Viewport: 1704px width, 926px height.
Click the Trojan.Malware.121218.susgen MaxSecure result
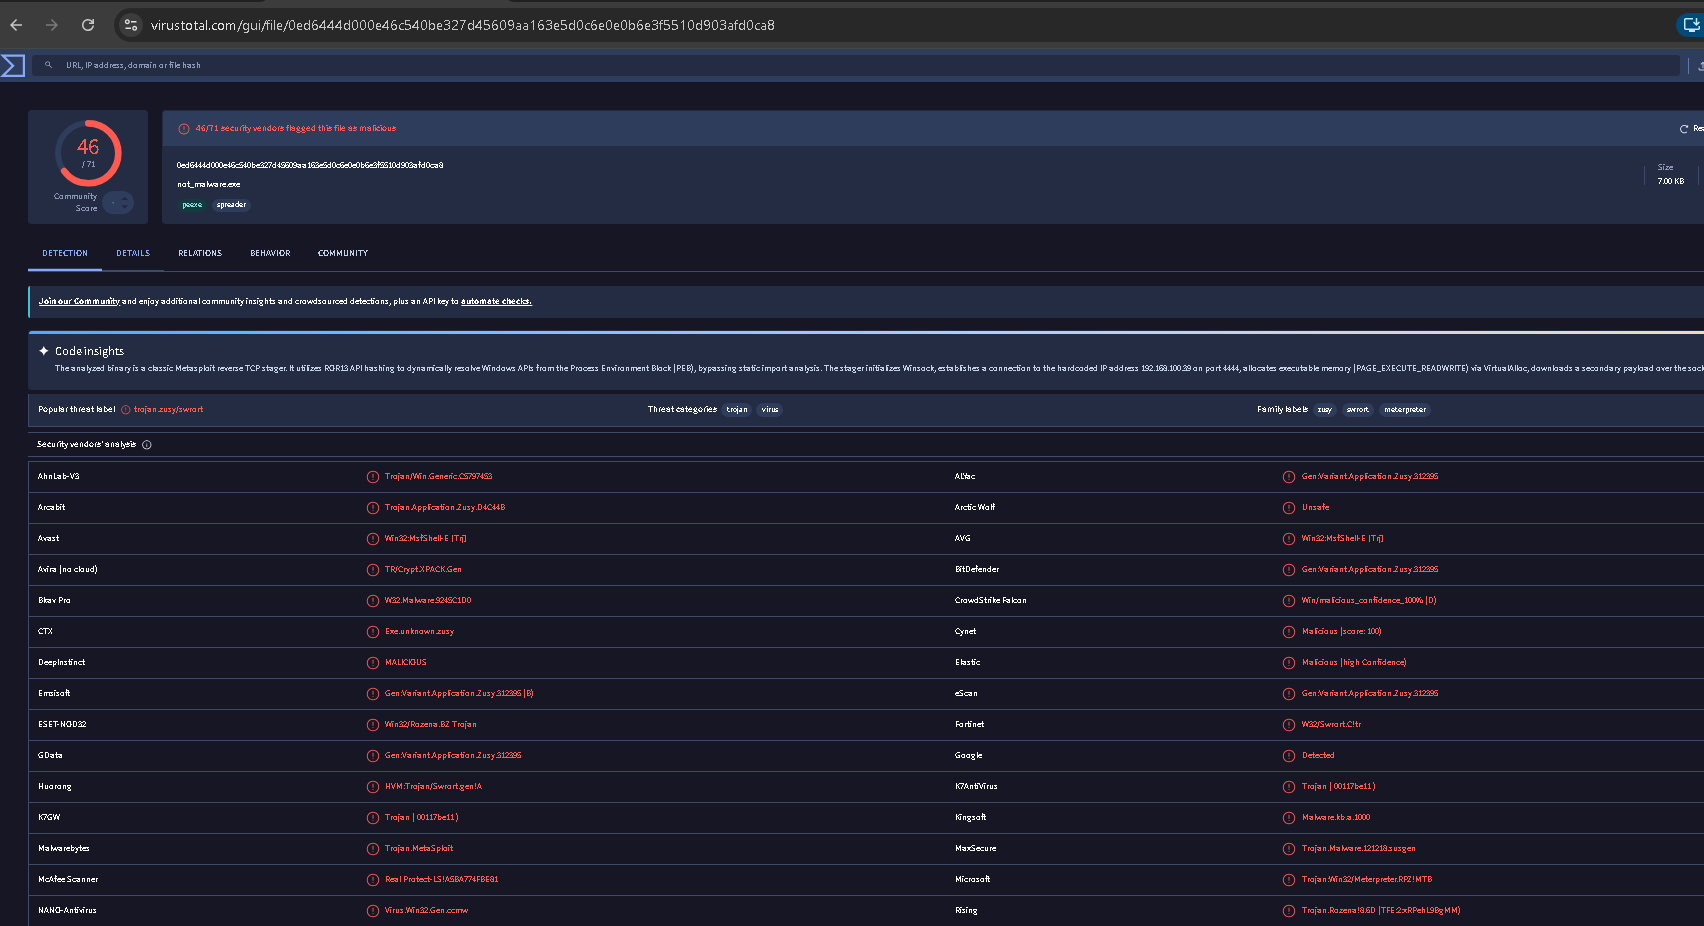pyautogui.click(x=1359, y=849)
